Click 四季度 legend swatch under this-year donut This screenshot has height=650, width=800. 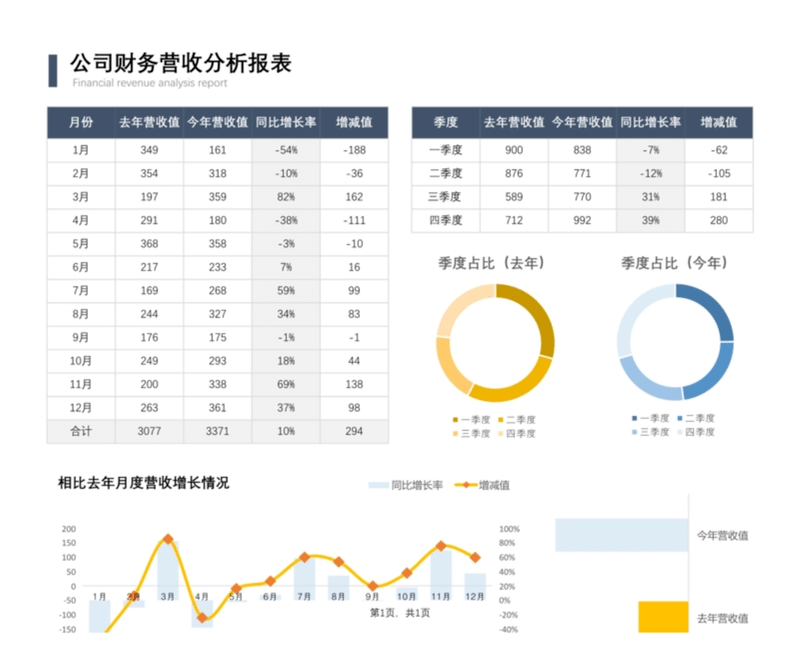point(681,432)
